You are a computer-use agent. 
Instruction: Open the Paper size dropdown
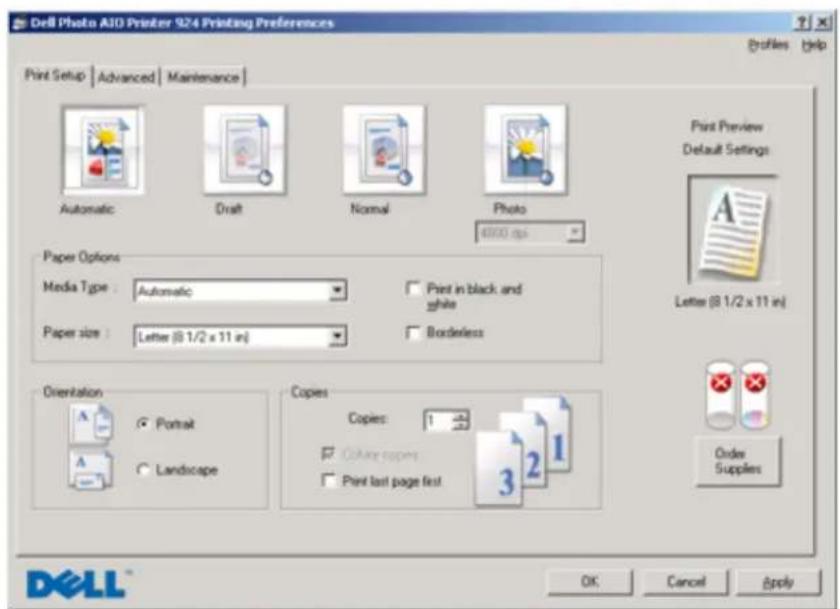tap(337, 336)
